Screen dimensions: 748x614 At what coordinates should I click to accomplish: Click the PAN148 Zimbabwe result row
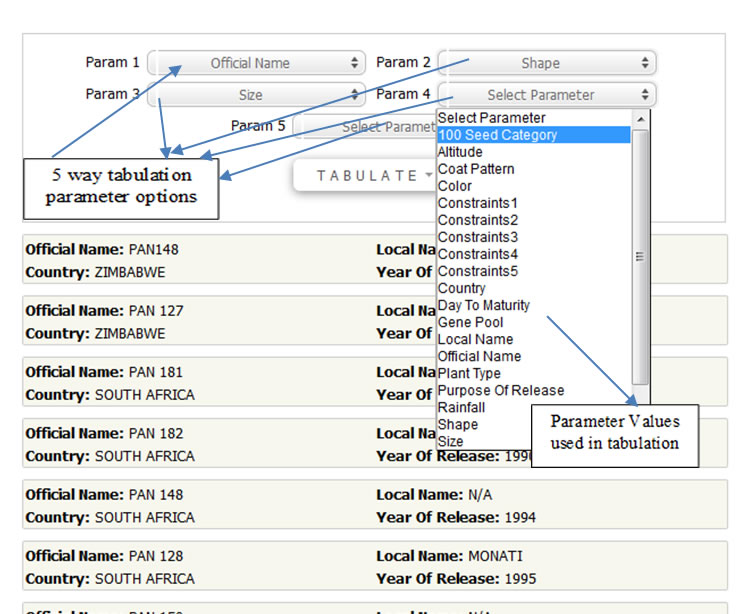pos(200,260)
